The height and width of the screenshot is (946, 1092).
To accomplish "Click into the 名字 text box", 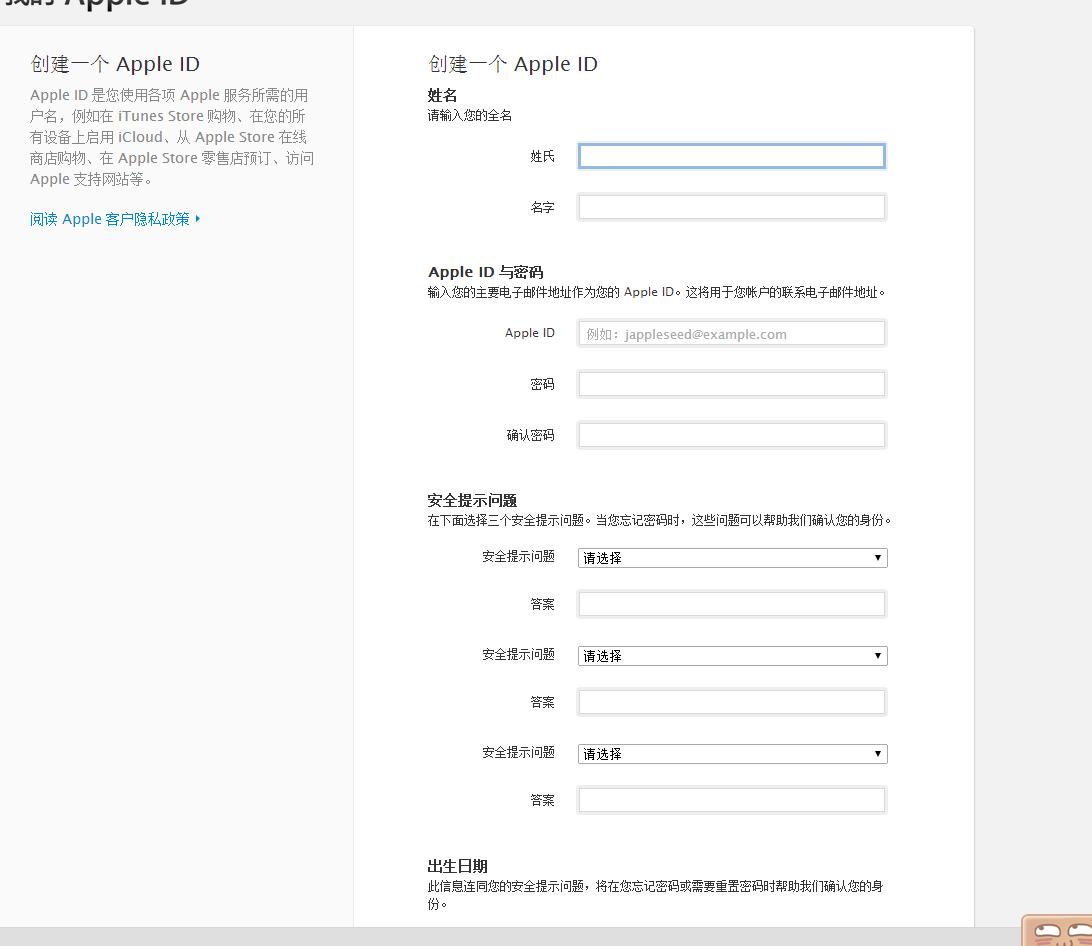I will coord(731,207).
